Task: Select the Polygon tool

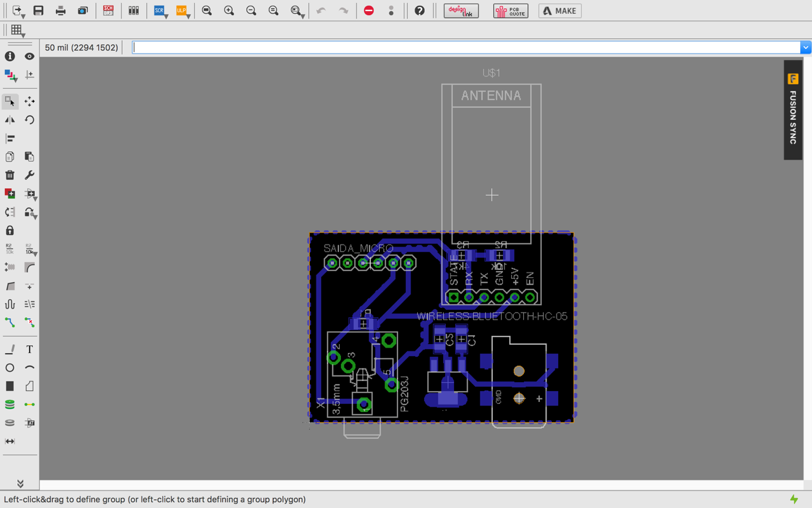Action: coord(30,386)
